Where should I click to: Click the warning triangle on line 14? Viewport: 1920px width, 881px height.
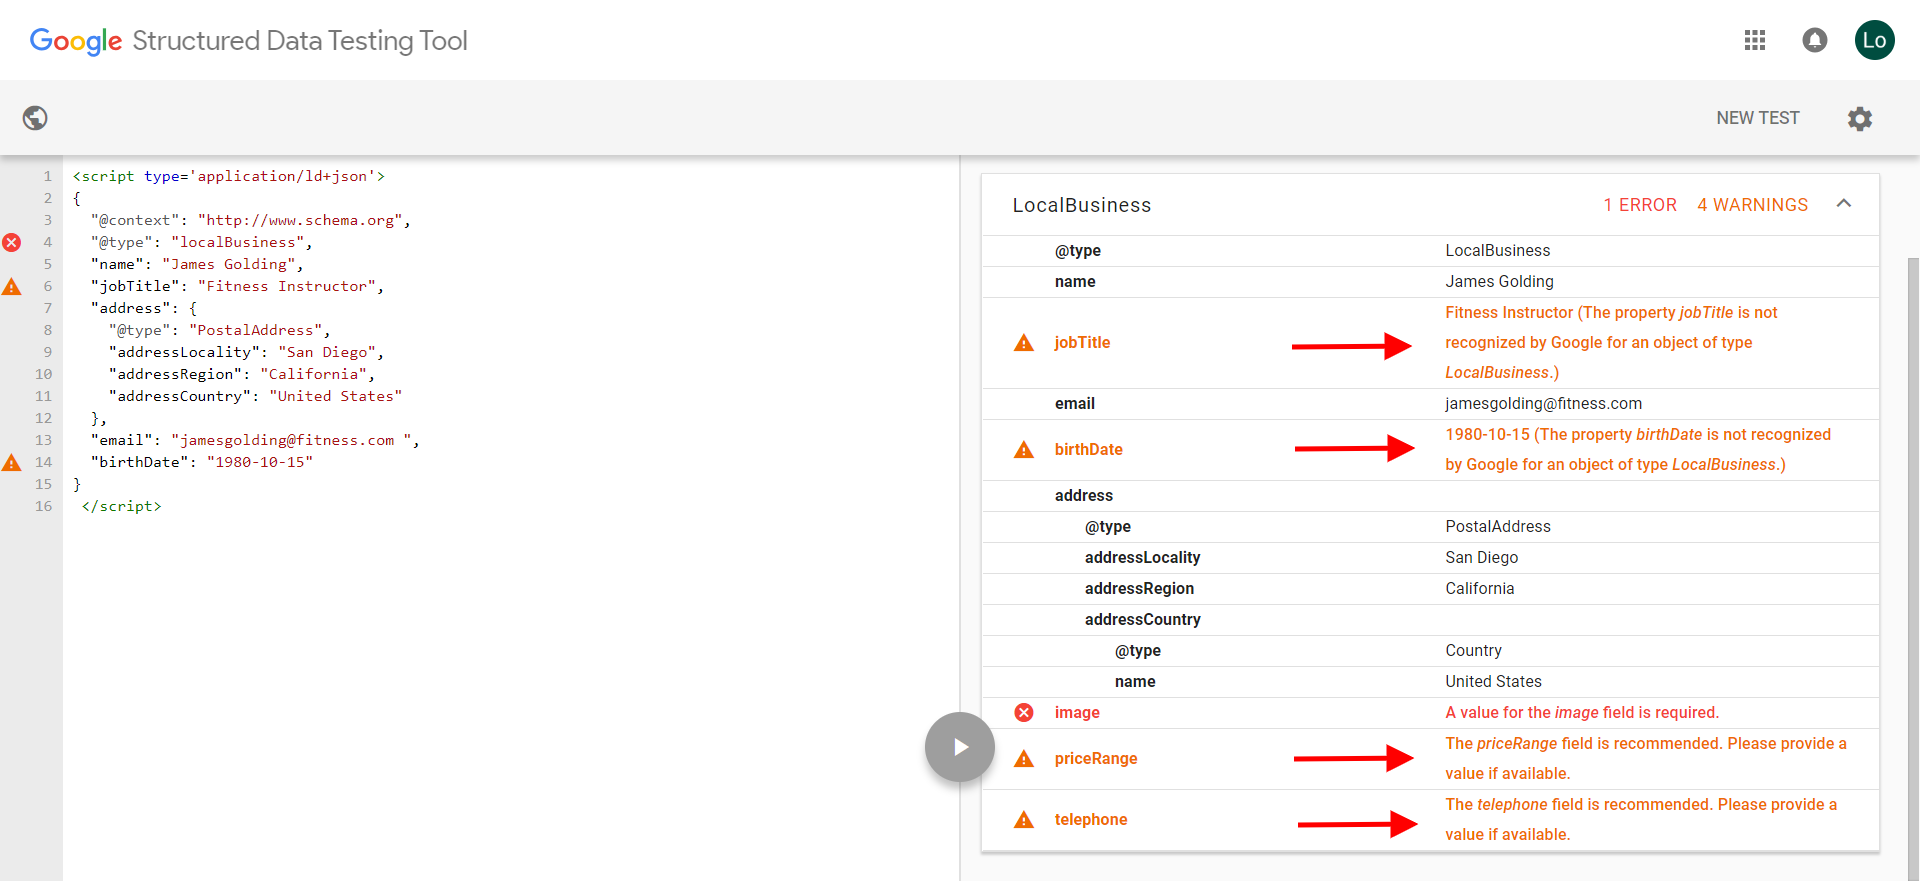tap(12, 462)
